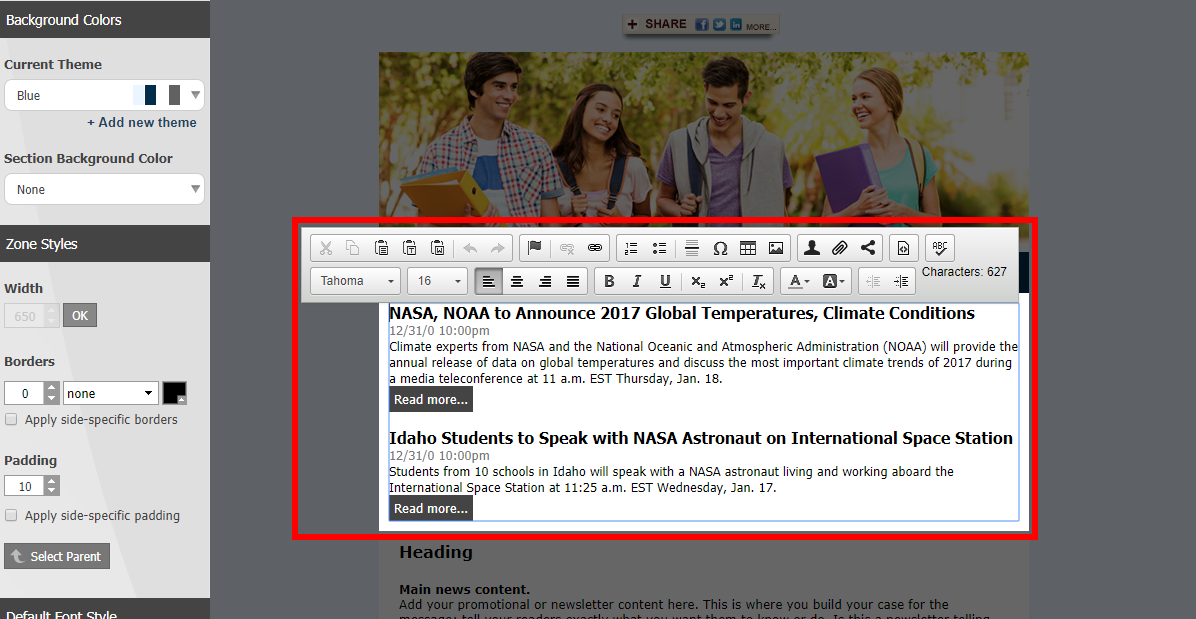1196x619 pixels.
Task: Click the Borders width number field
Action: click(x=25, y=393)
